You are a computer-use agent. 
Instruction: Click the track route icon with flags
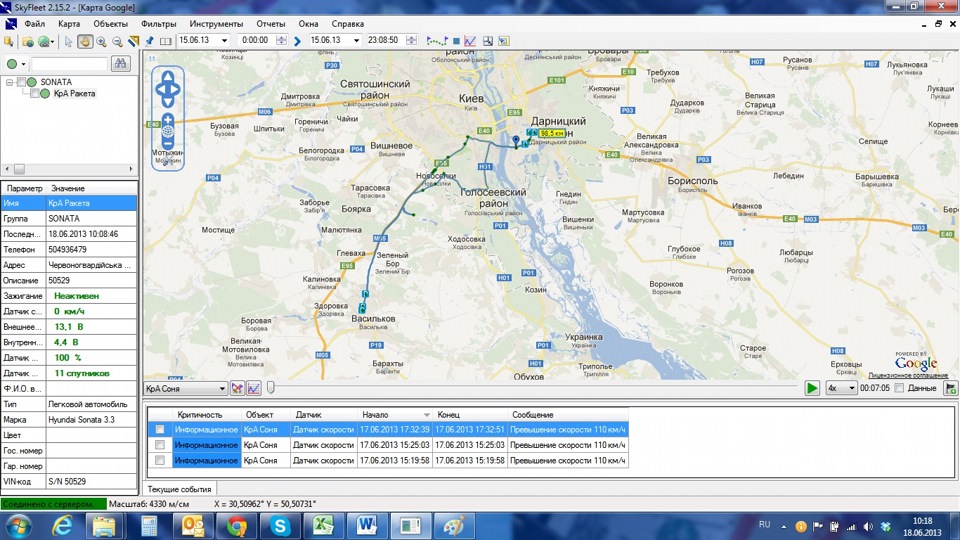[x=437, y=41]
